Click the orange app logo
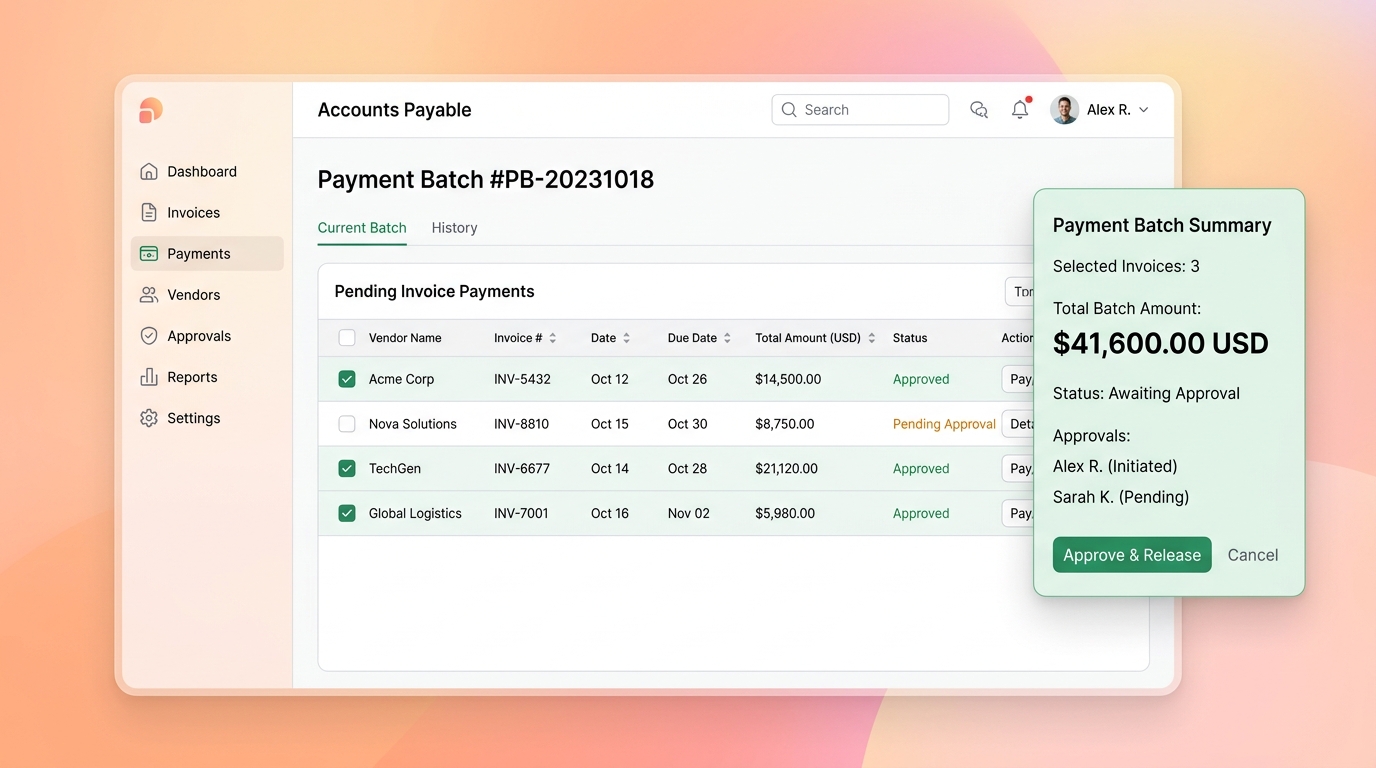 [x=151, y=110]
